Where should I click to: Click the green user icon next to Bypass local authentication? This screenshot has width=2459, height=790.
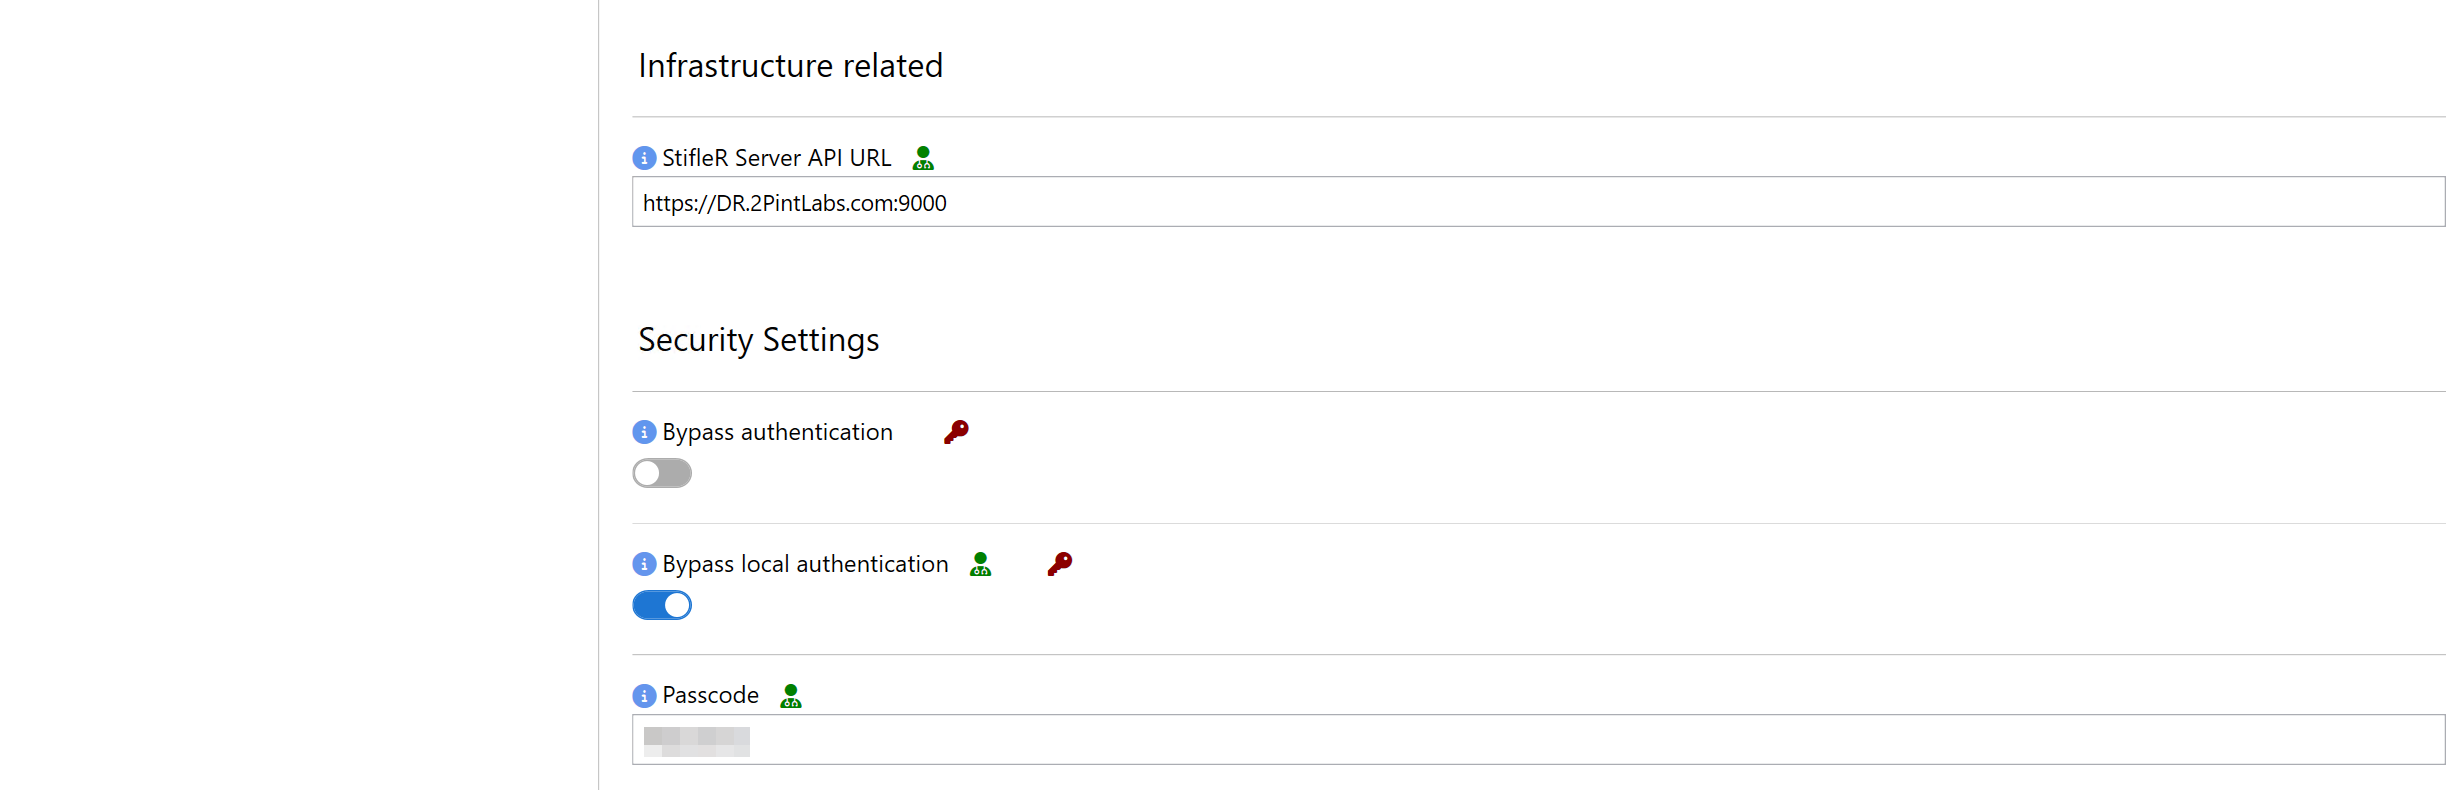980,564
